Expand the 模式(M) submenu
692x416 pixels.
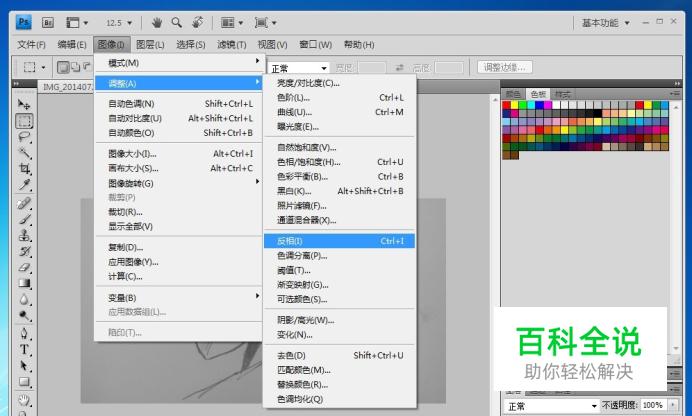tap(180, 63)
